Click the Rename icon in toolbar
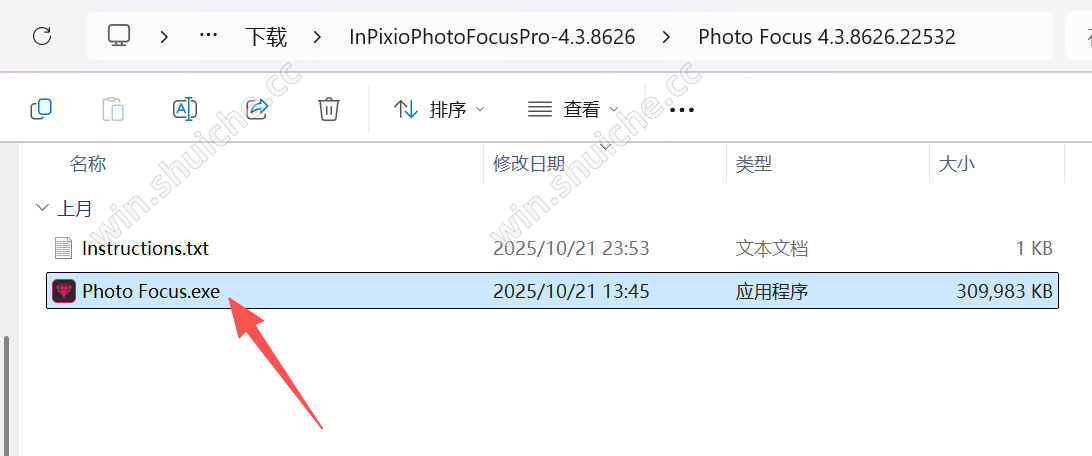Image resolution: width=1092 pixels, height=456 pixels. pyautogui.click(x=185, y=109)
